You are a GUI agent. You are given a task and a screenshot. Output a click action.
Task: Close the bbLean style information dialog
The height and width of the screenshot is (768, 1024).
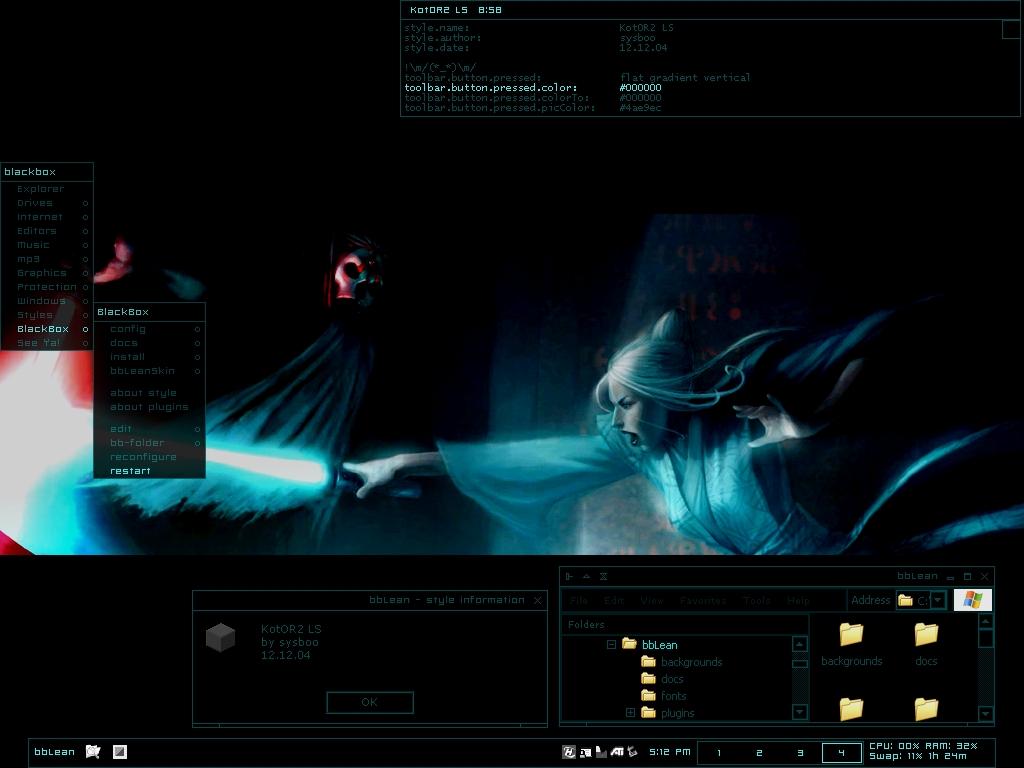pyautogui.click(x=537, y=600)
